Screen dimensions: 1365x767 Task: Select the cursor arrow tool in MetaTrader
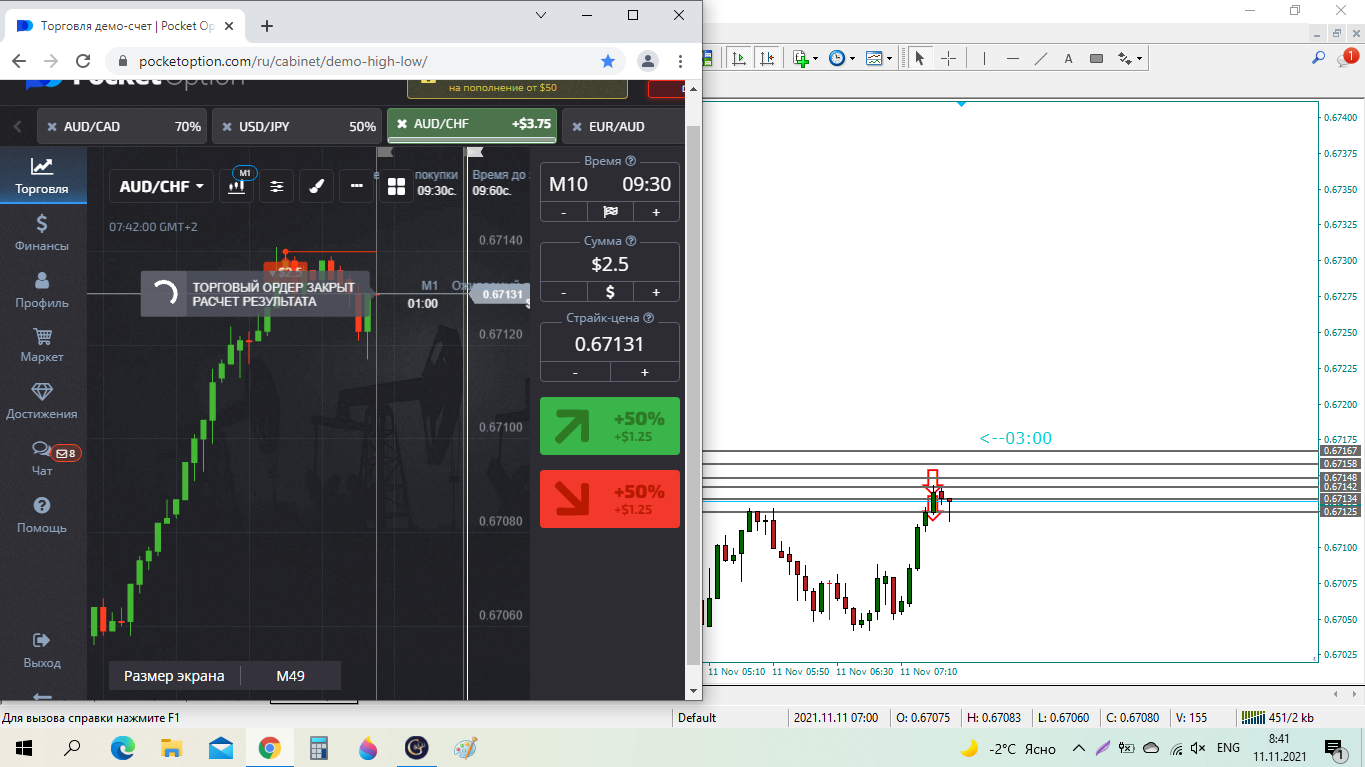pyautogui.click(x=919, y=58)
